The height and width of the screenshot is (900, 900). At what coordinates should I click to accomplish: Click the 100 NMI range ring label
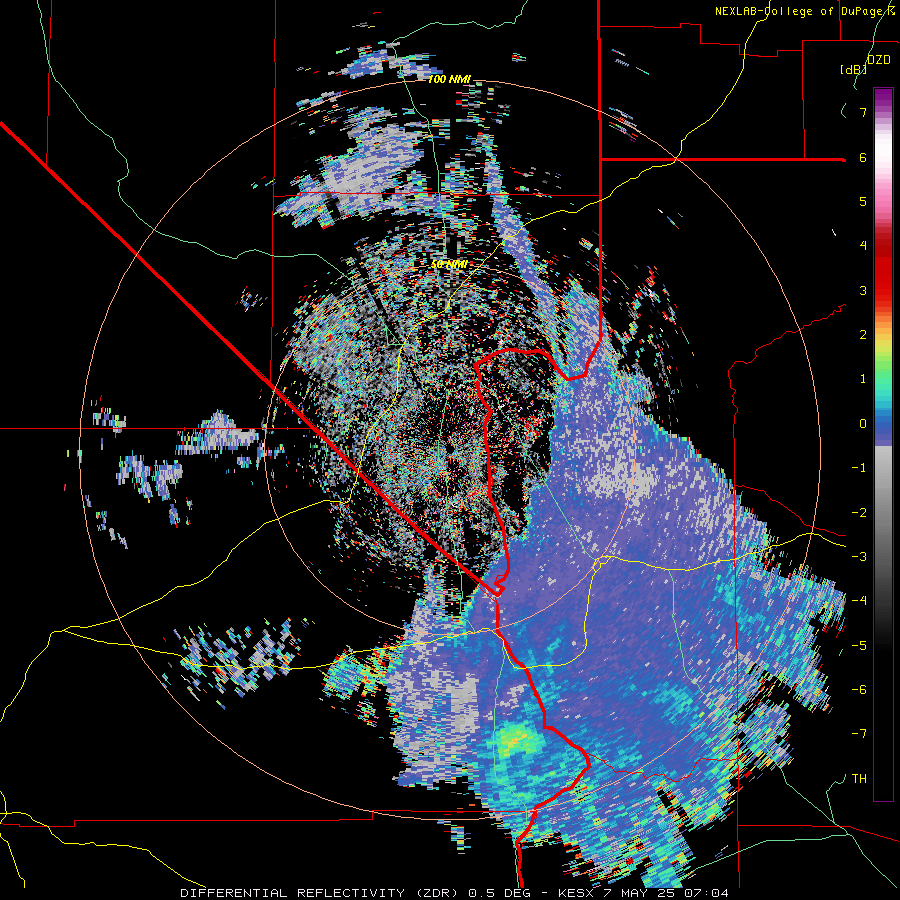coord(449,79)
